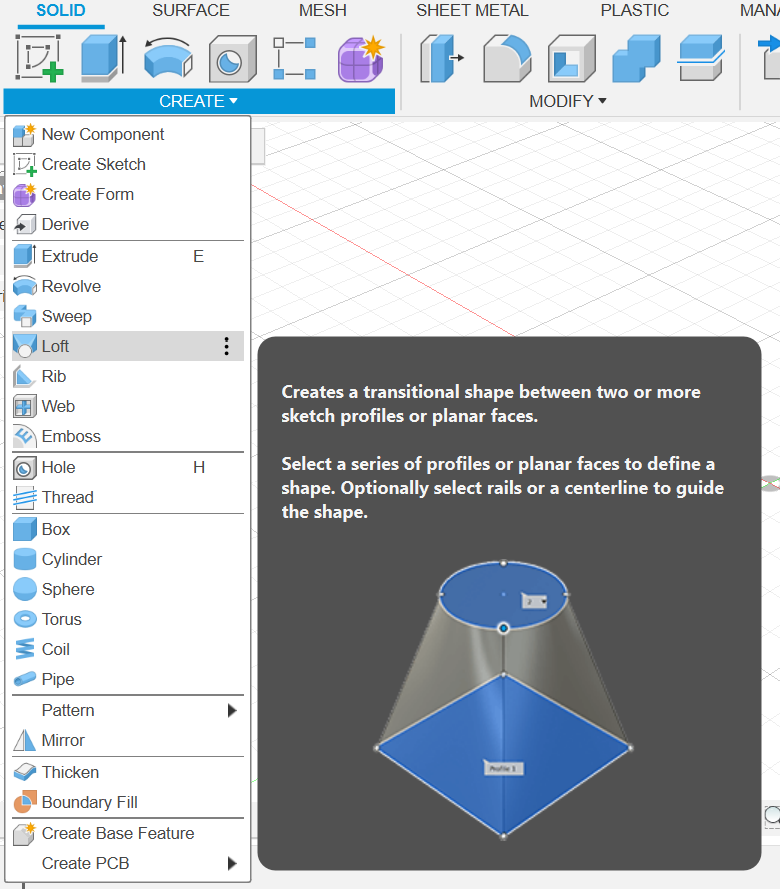780x889 pixels.
Task: Expand the MODIFY dropdown menu
Action: tap(568, 101)
